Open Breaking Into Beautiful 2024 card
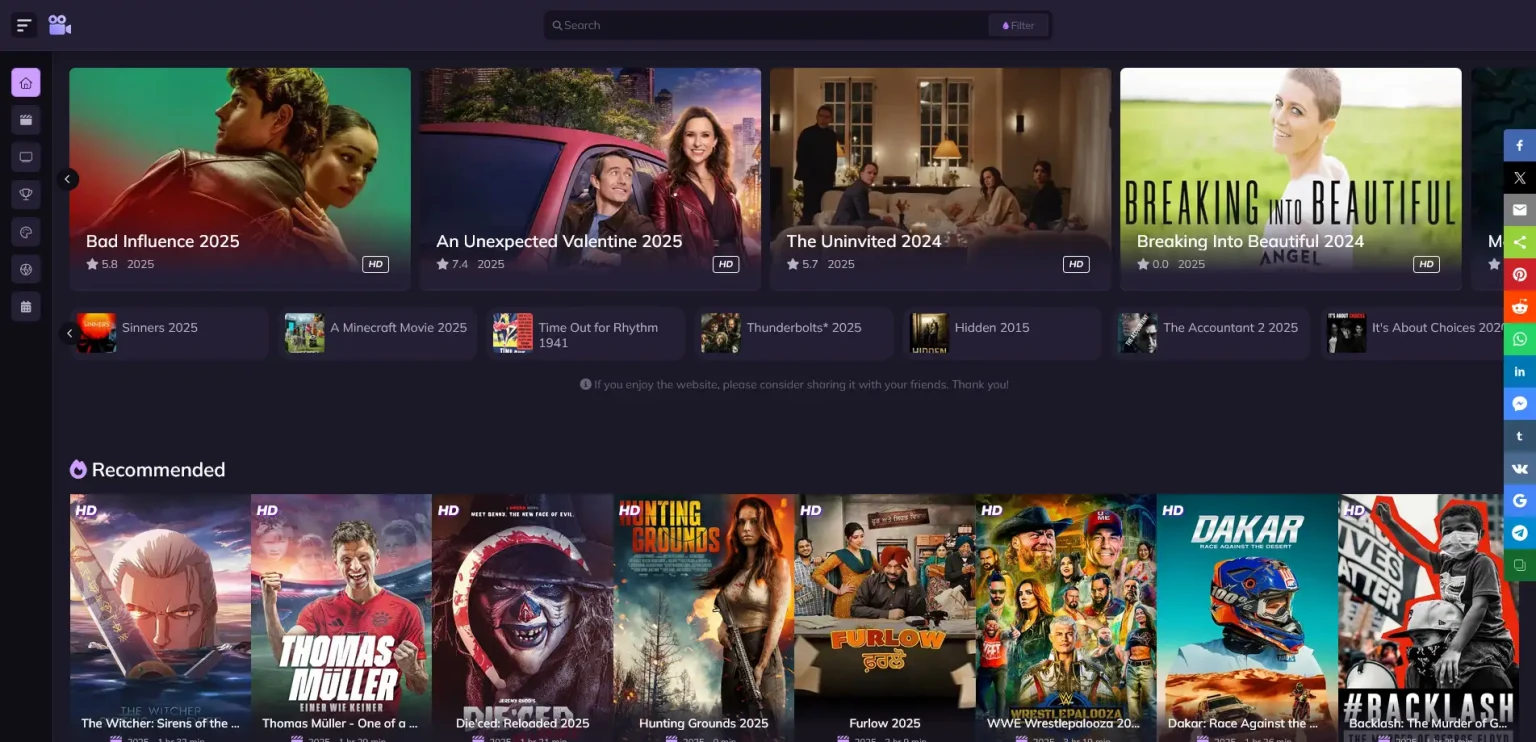The image size is (1536, 742). coord(1291,179)
